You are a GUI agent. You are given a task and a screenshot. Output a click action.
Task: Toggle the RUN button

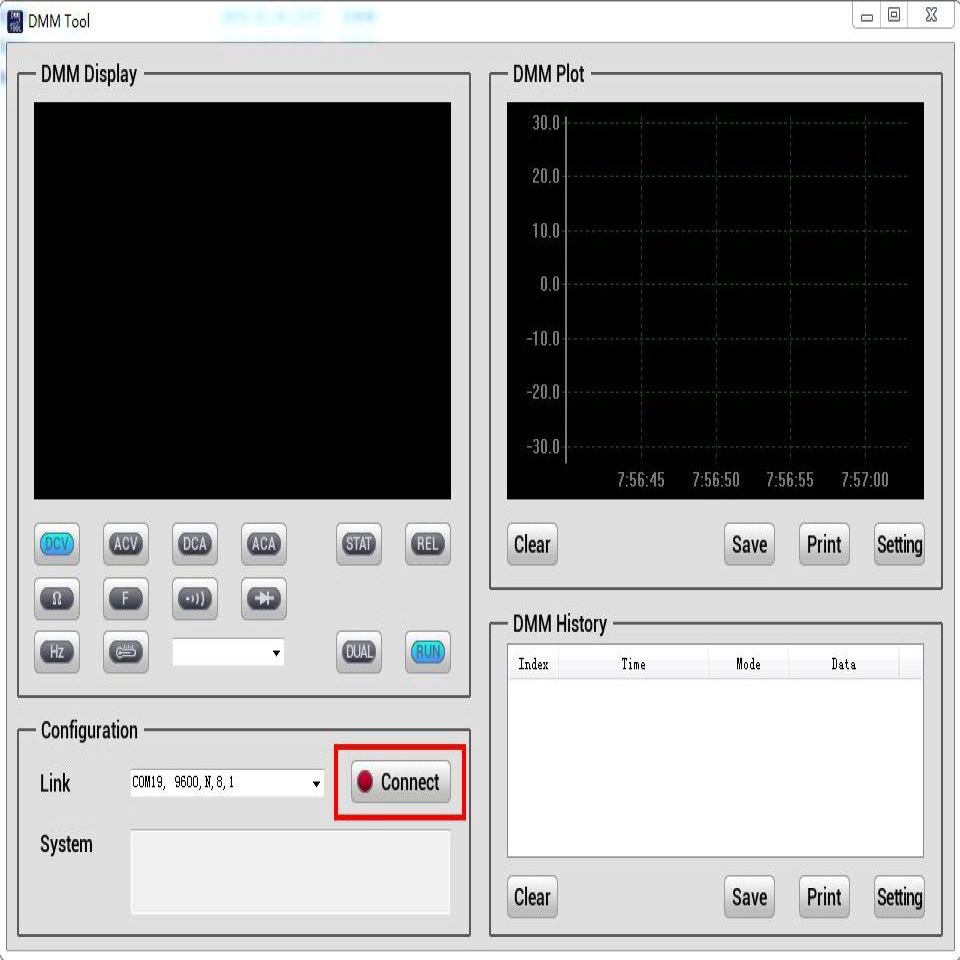(x=427, y=652)
